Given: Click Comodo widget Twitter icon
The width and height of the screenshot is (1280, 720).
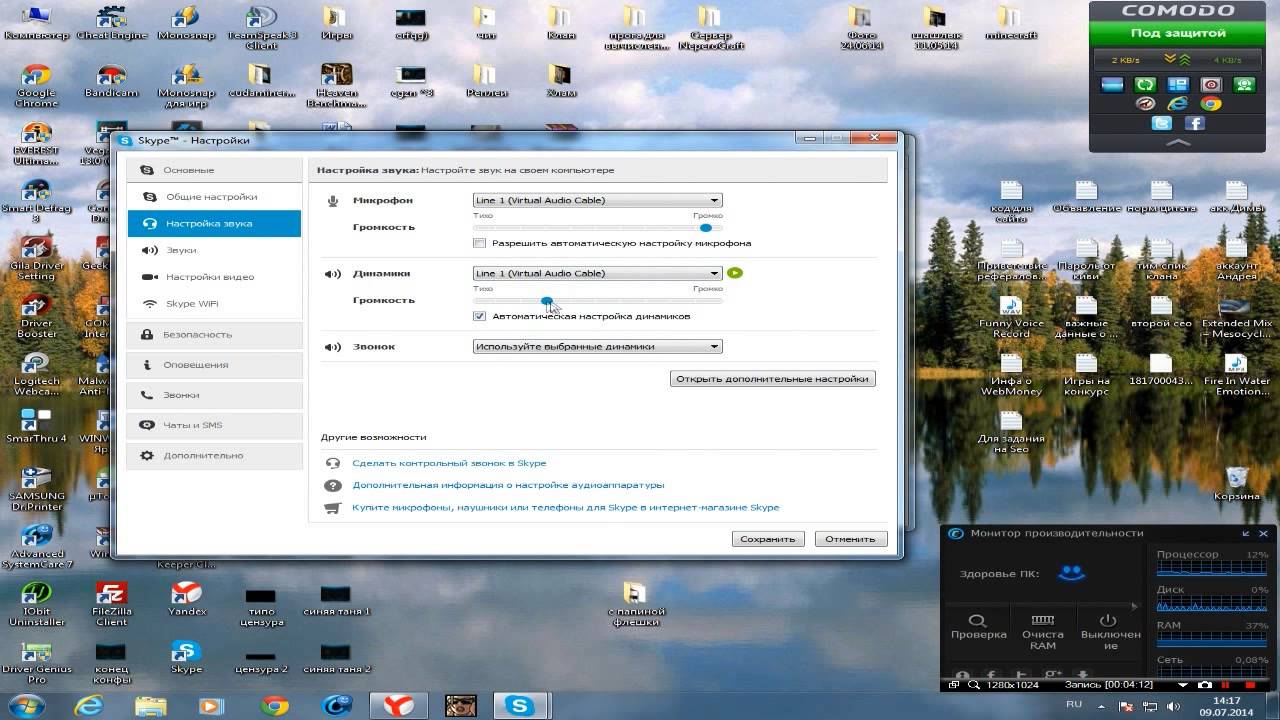Looking at the screenshot, I should (1162, 124).
